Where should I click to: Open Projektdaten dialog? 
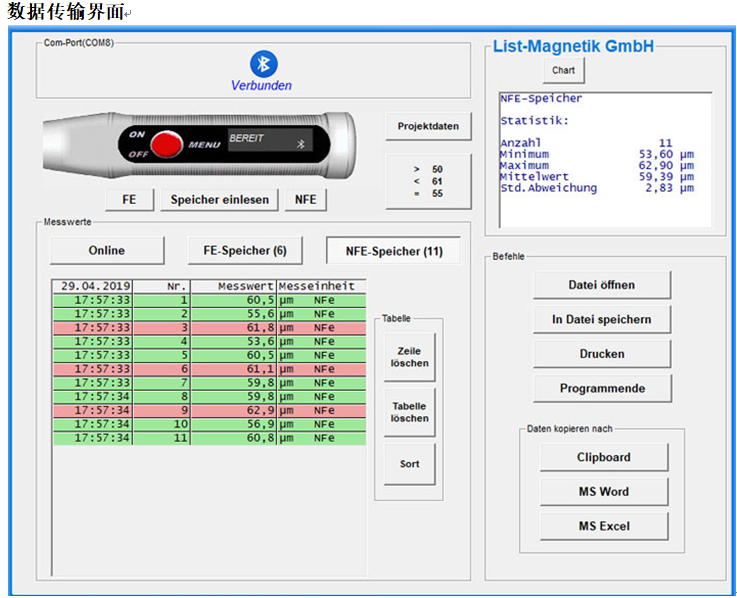(x=428, y=126)
